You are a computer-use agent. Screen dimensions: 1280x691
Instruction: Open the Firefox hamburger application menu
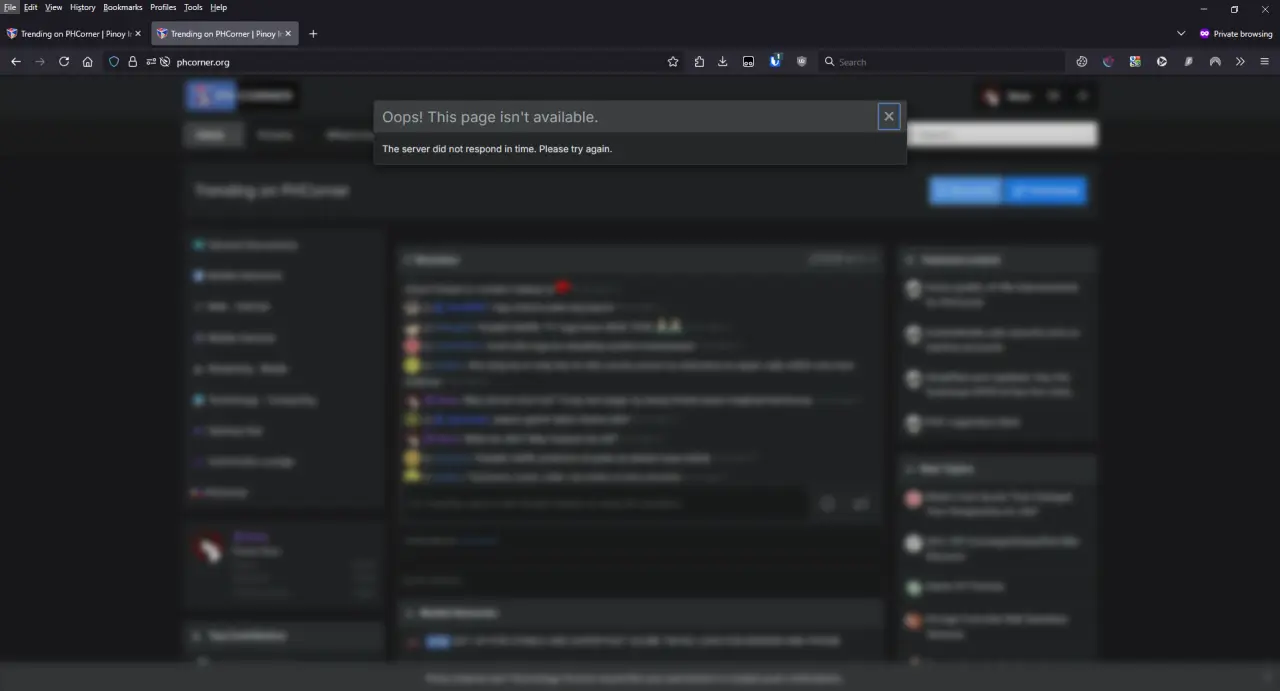pyautogui.click(x=1265, y=62)
